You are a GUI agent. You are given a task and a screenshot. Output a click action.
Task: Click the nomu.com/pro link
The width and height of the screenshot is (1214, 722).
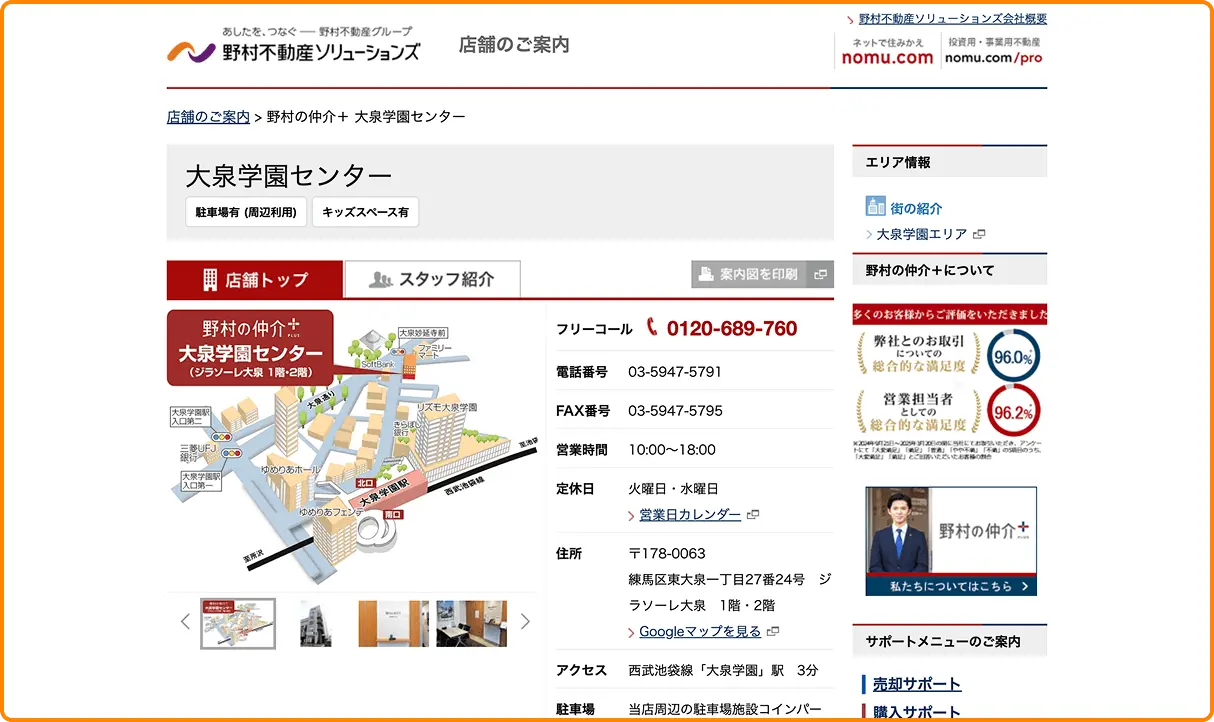[995, 57]
